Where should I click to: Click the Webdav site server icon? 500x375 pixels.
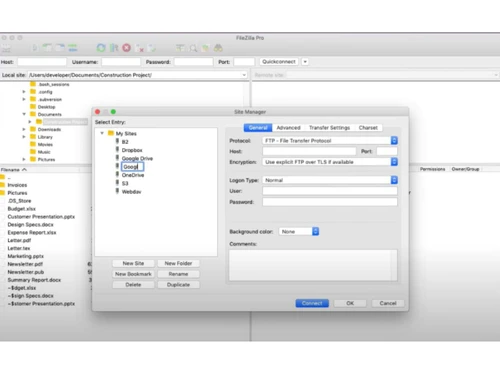(117, 191)
